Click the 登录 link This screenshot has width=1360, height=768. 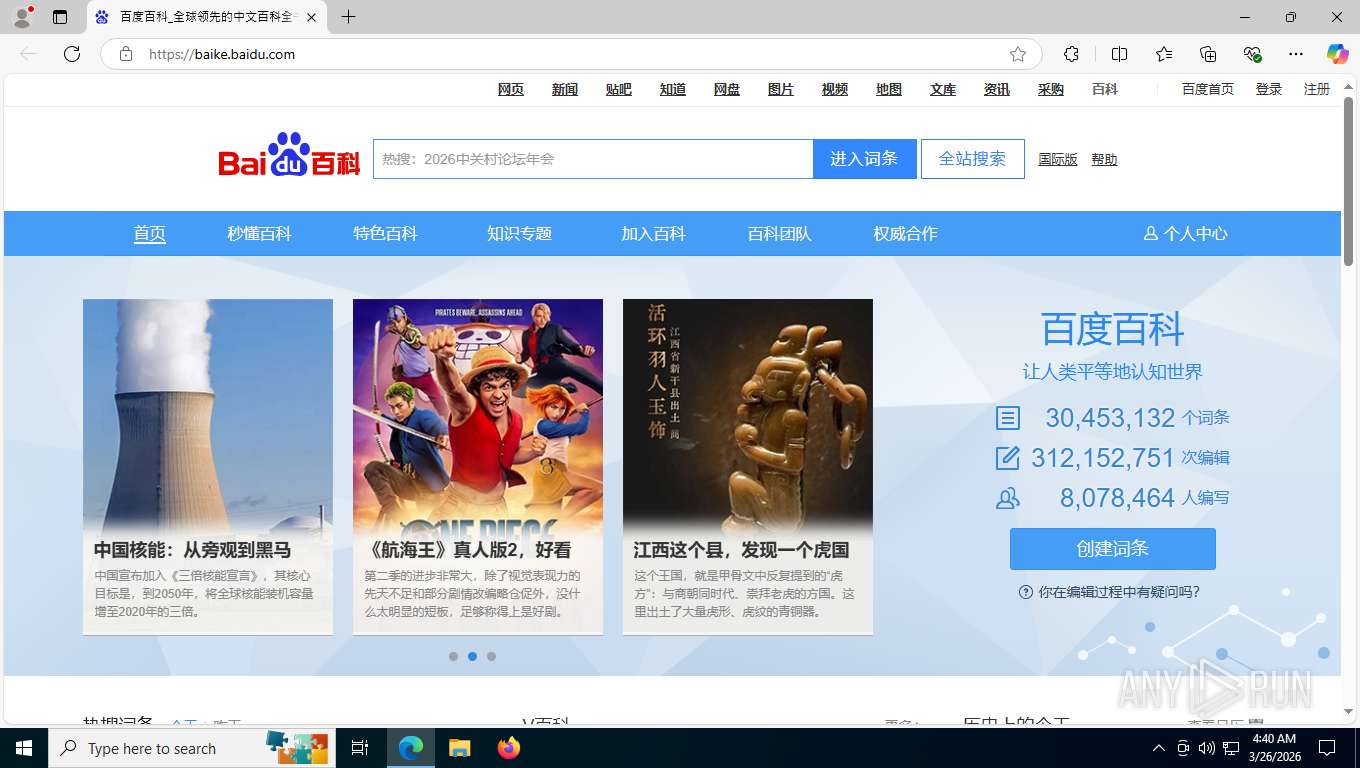point(1269,89)
